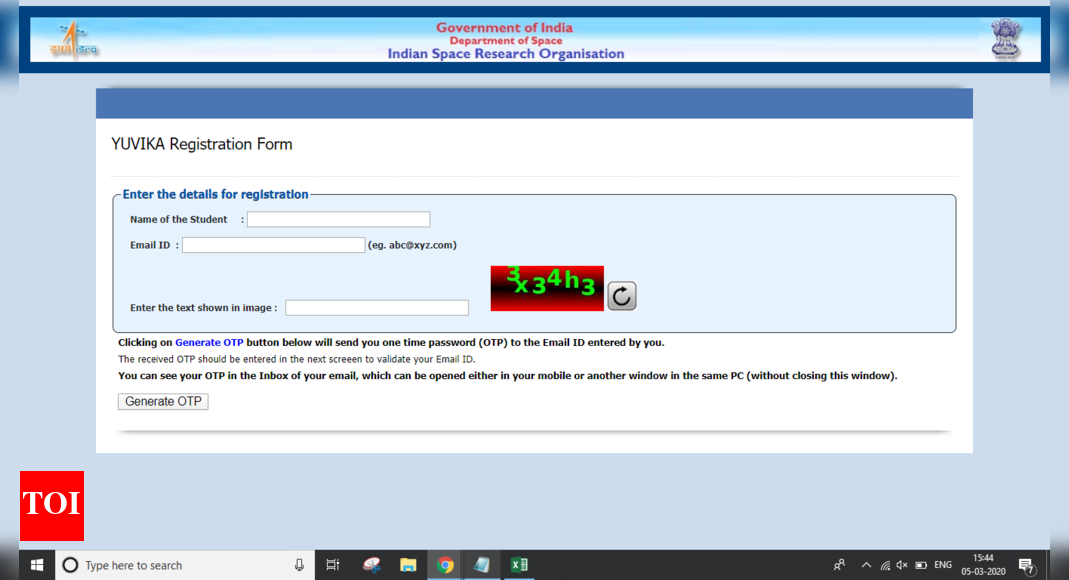Screen dimensions: 1069x580
Task: Click the 'Email ID' label
Action: [x=150, y=245]
